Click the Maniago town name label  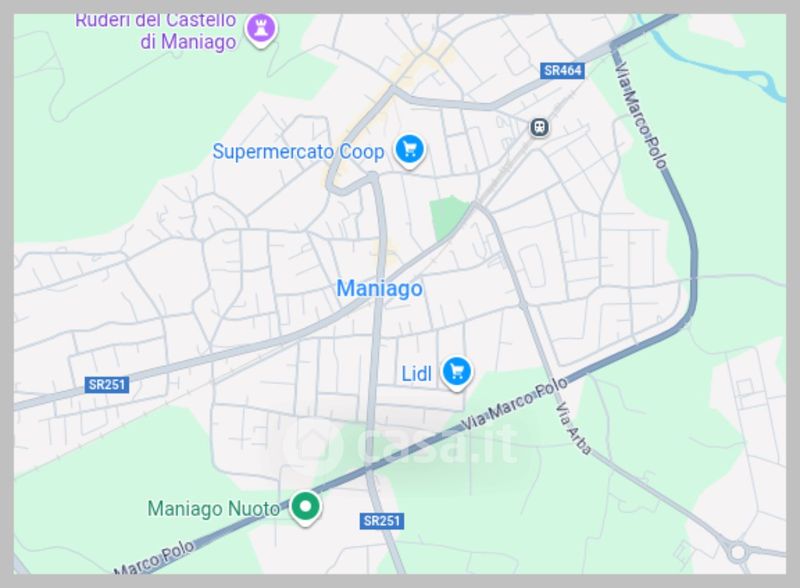tap(380, 288)
